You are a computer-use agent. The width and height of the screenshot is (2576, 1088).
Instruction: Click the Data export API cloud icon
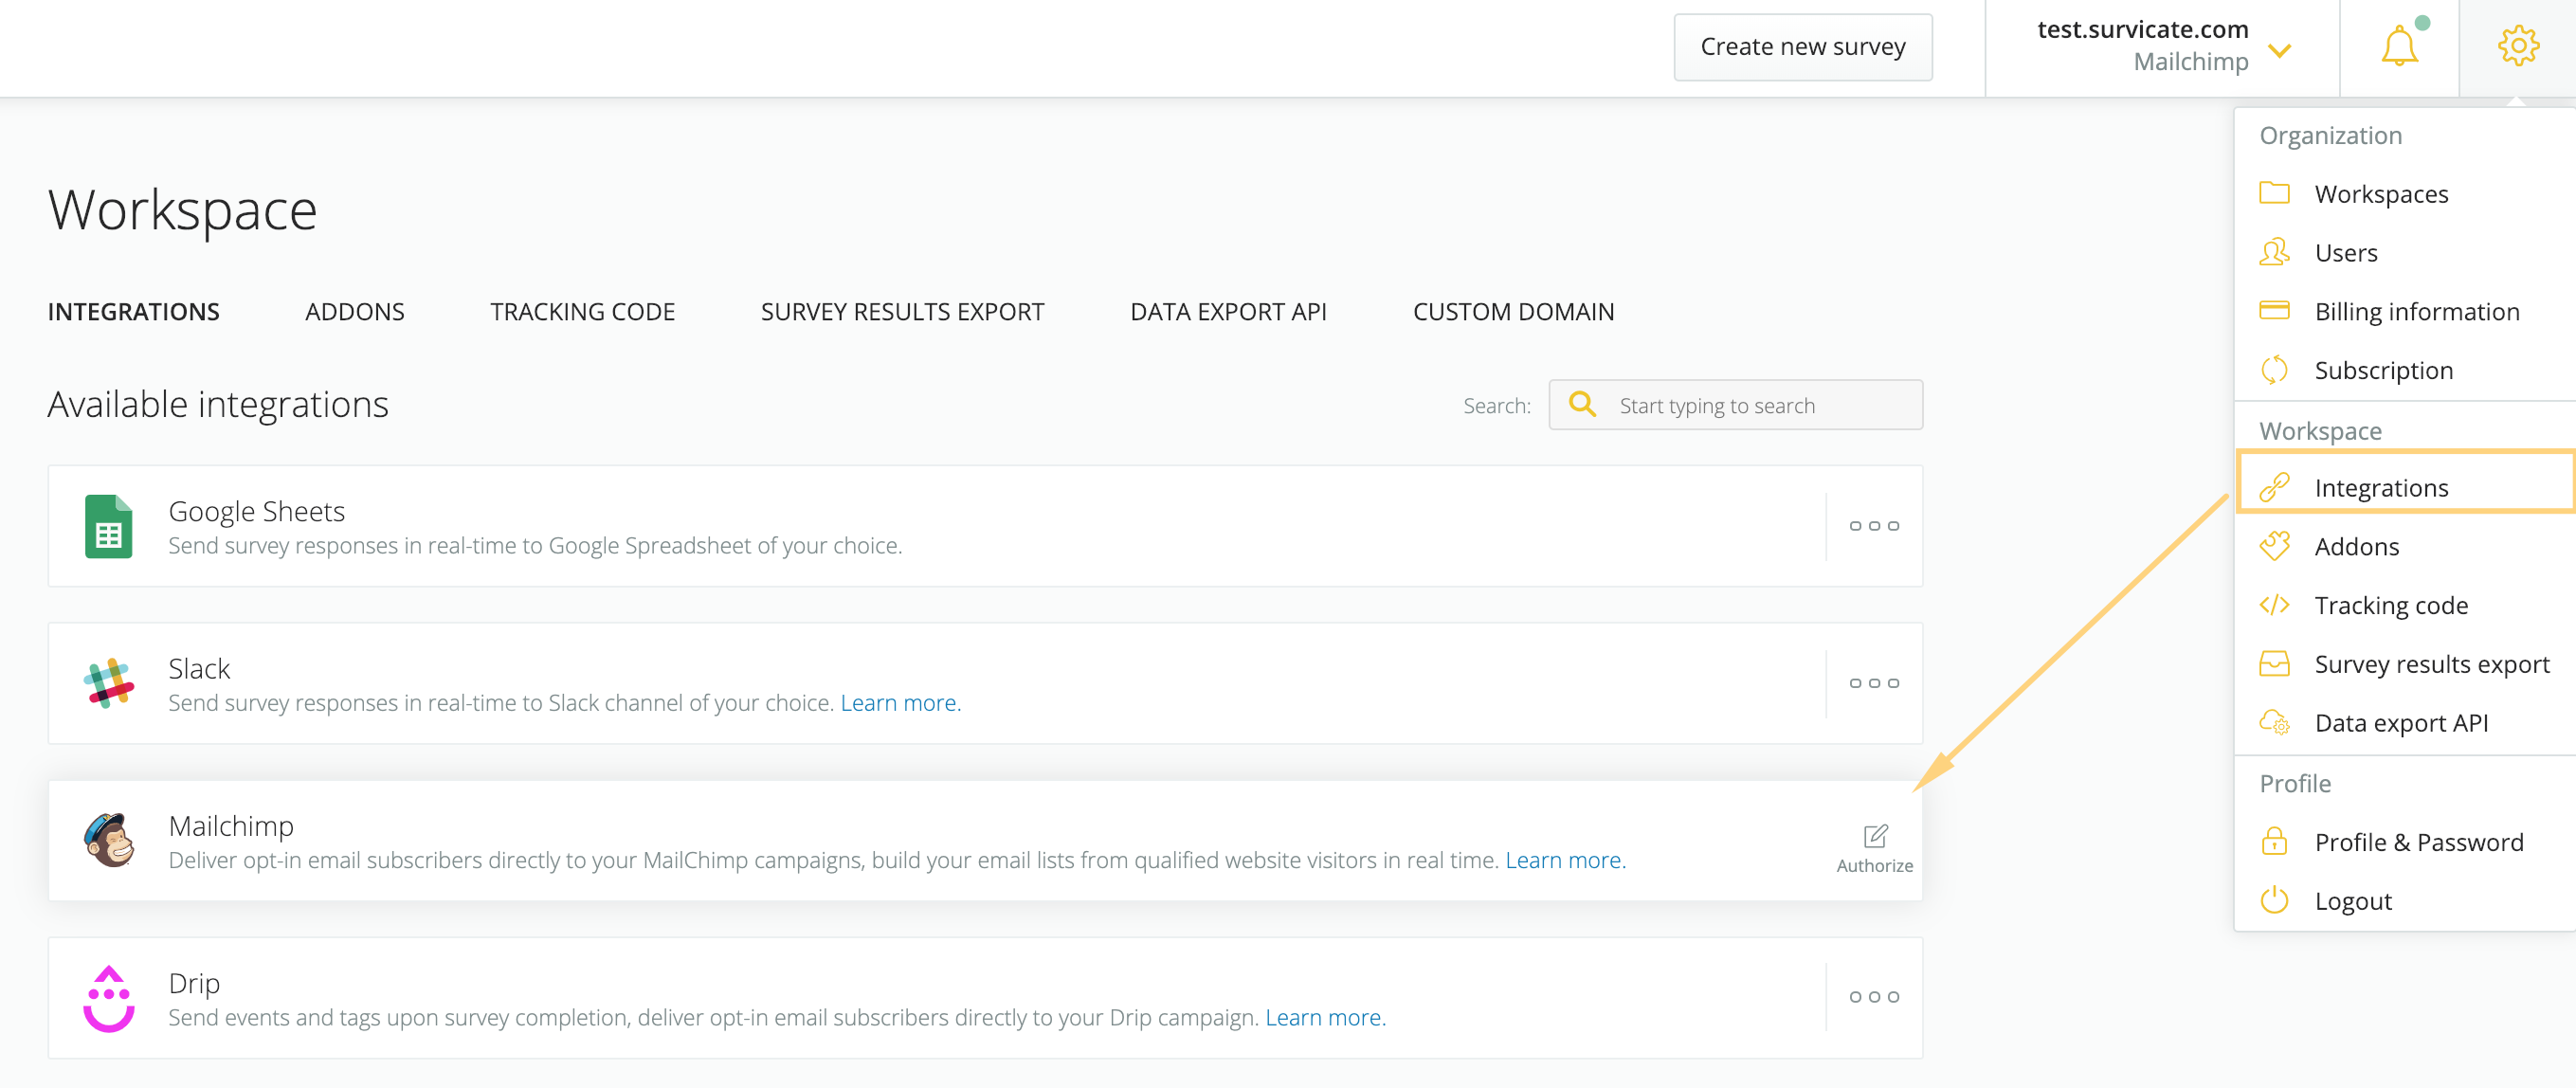(x=2273, y=722)
